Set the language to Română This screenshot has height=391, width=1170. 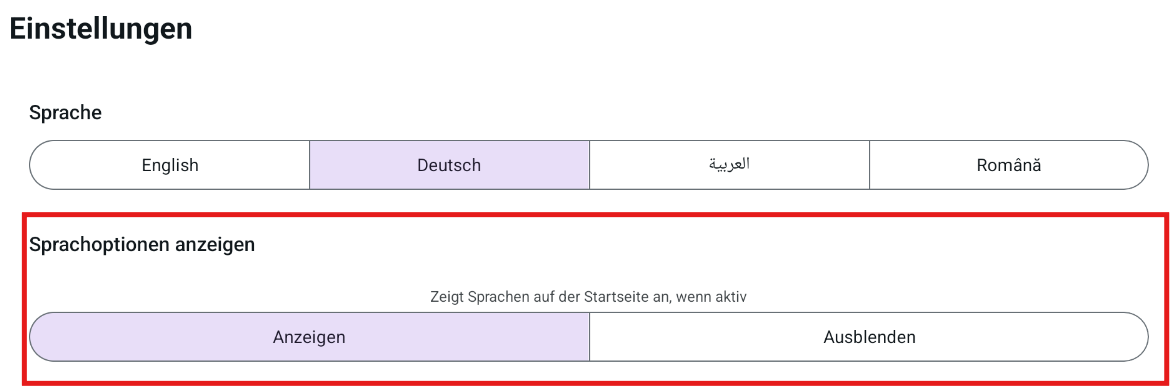[1009, 165]
